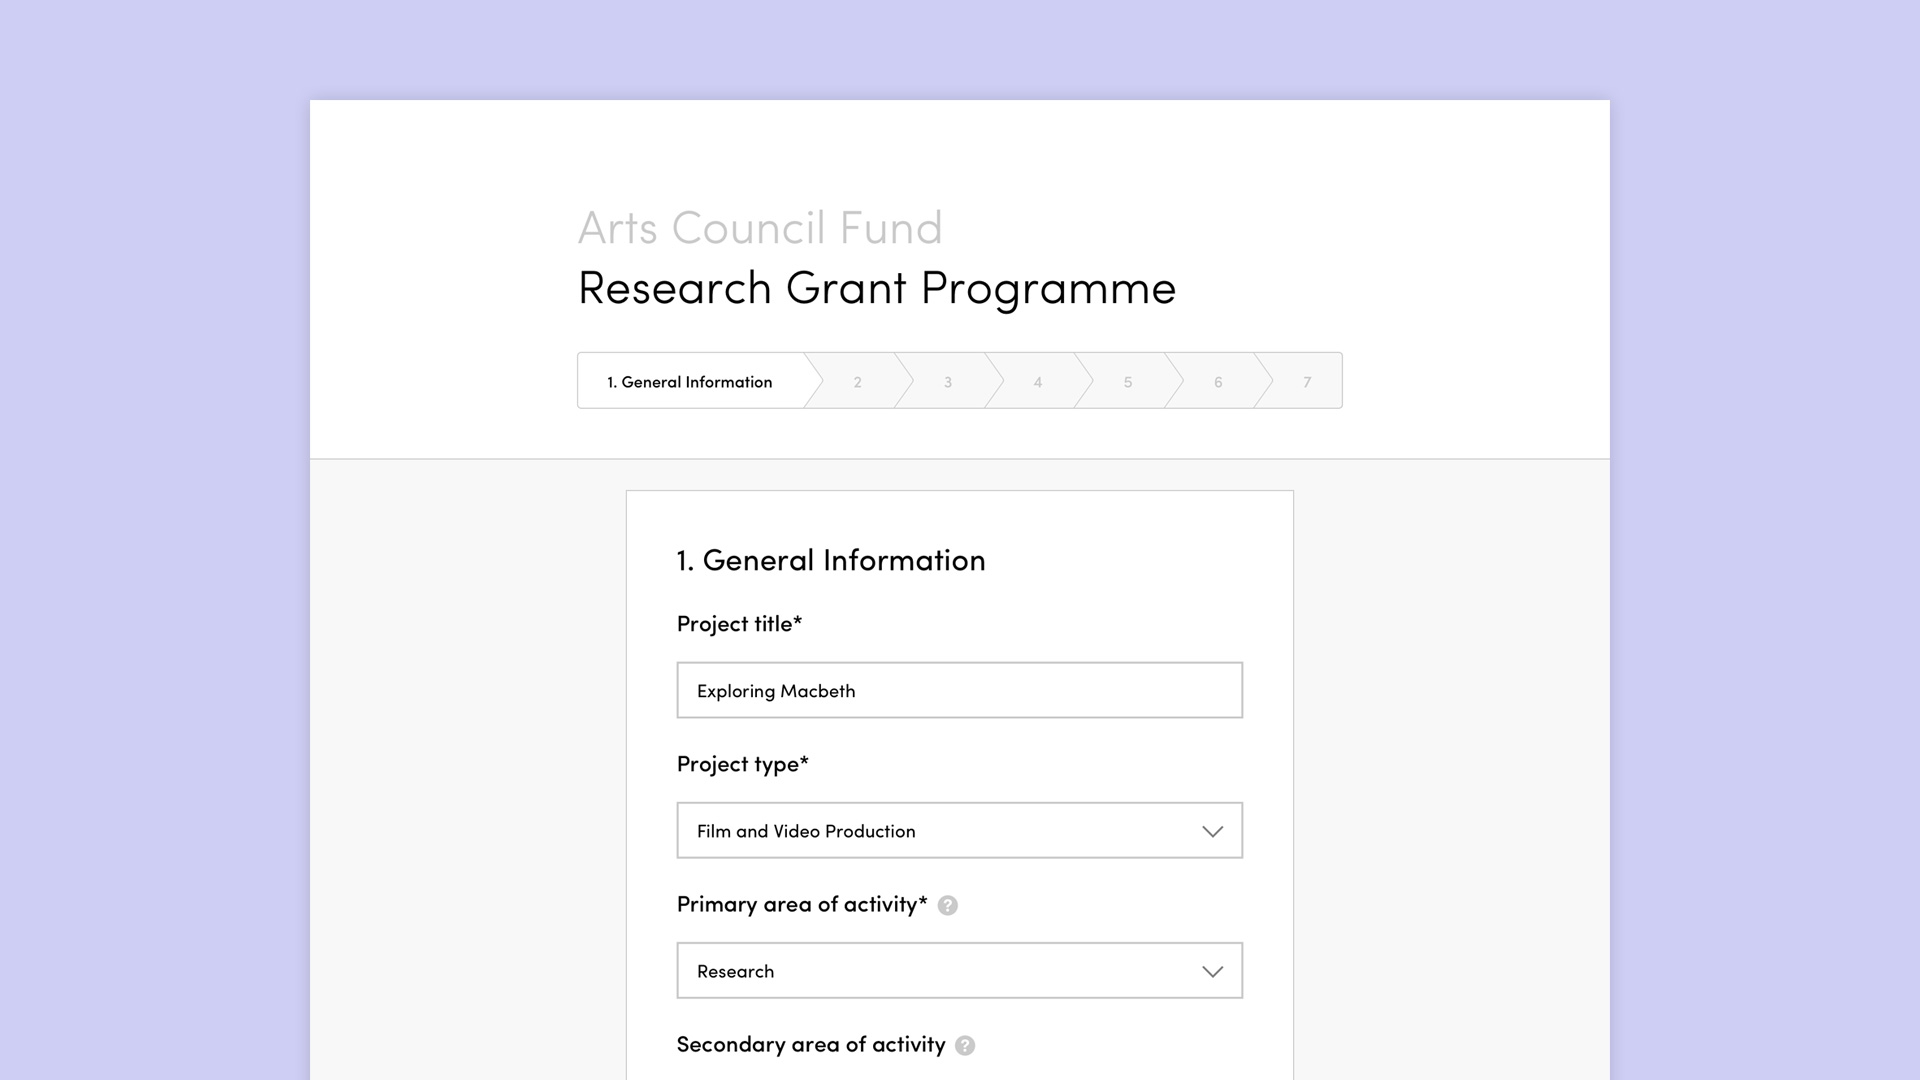Click the 1. General Information section heading

(x=831, y=560)
